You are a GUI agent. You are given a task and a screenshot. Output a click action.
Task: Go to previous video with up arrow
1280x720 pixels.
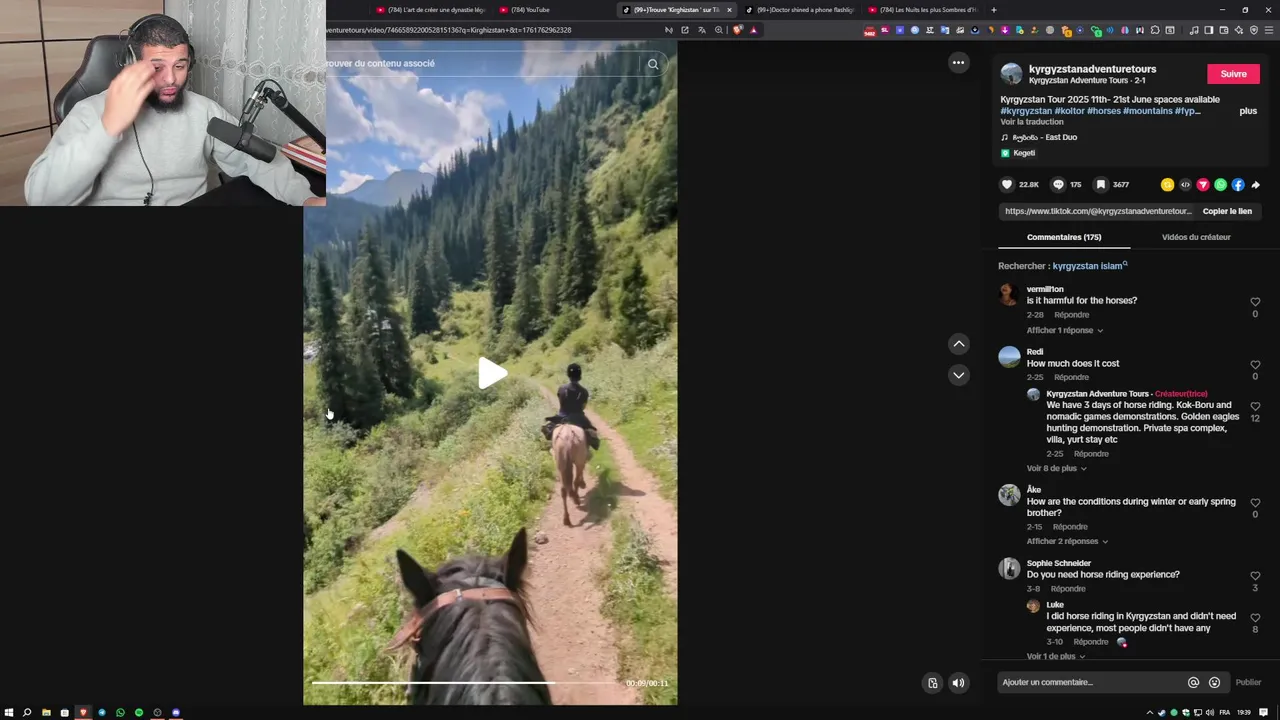(958, 344)
